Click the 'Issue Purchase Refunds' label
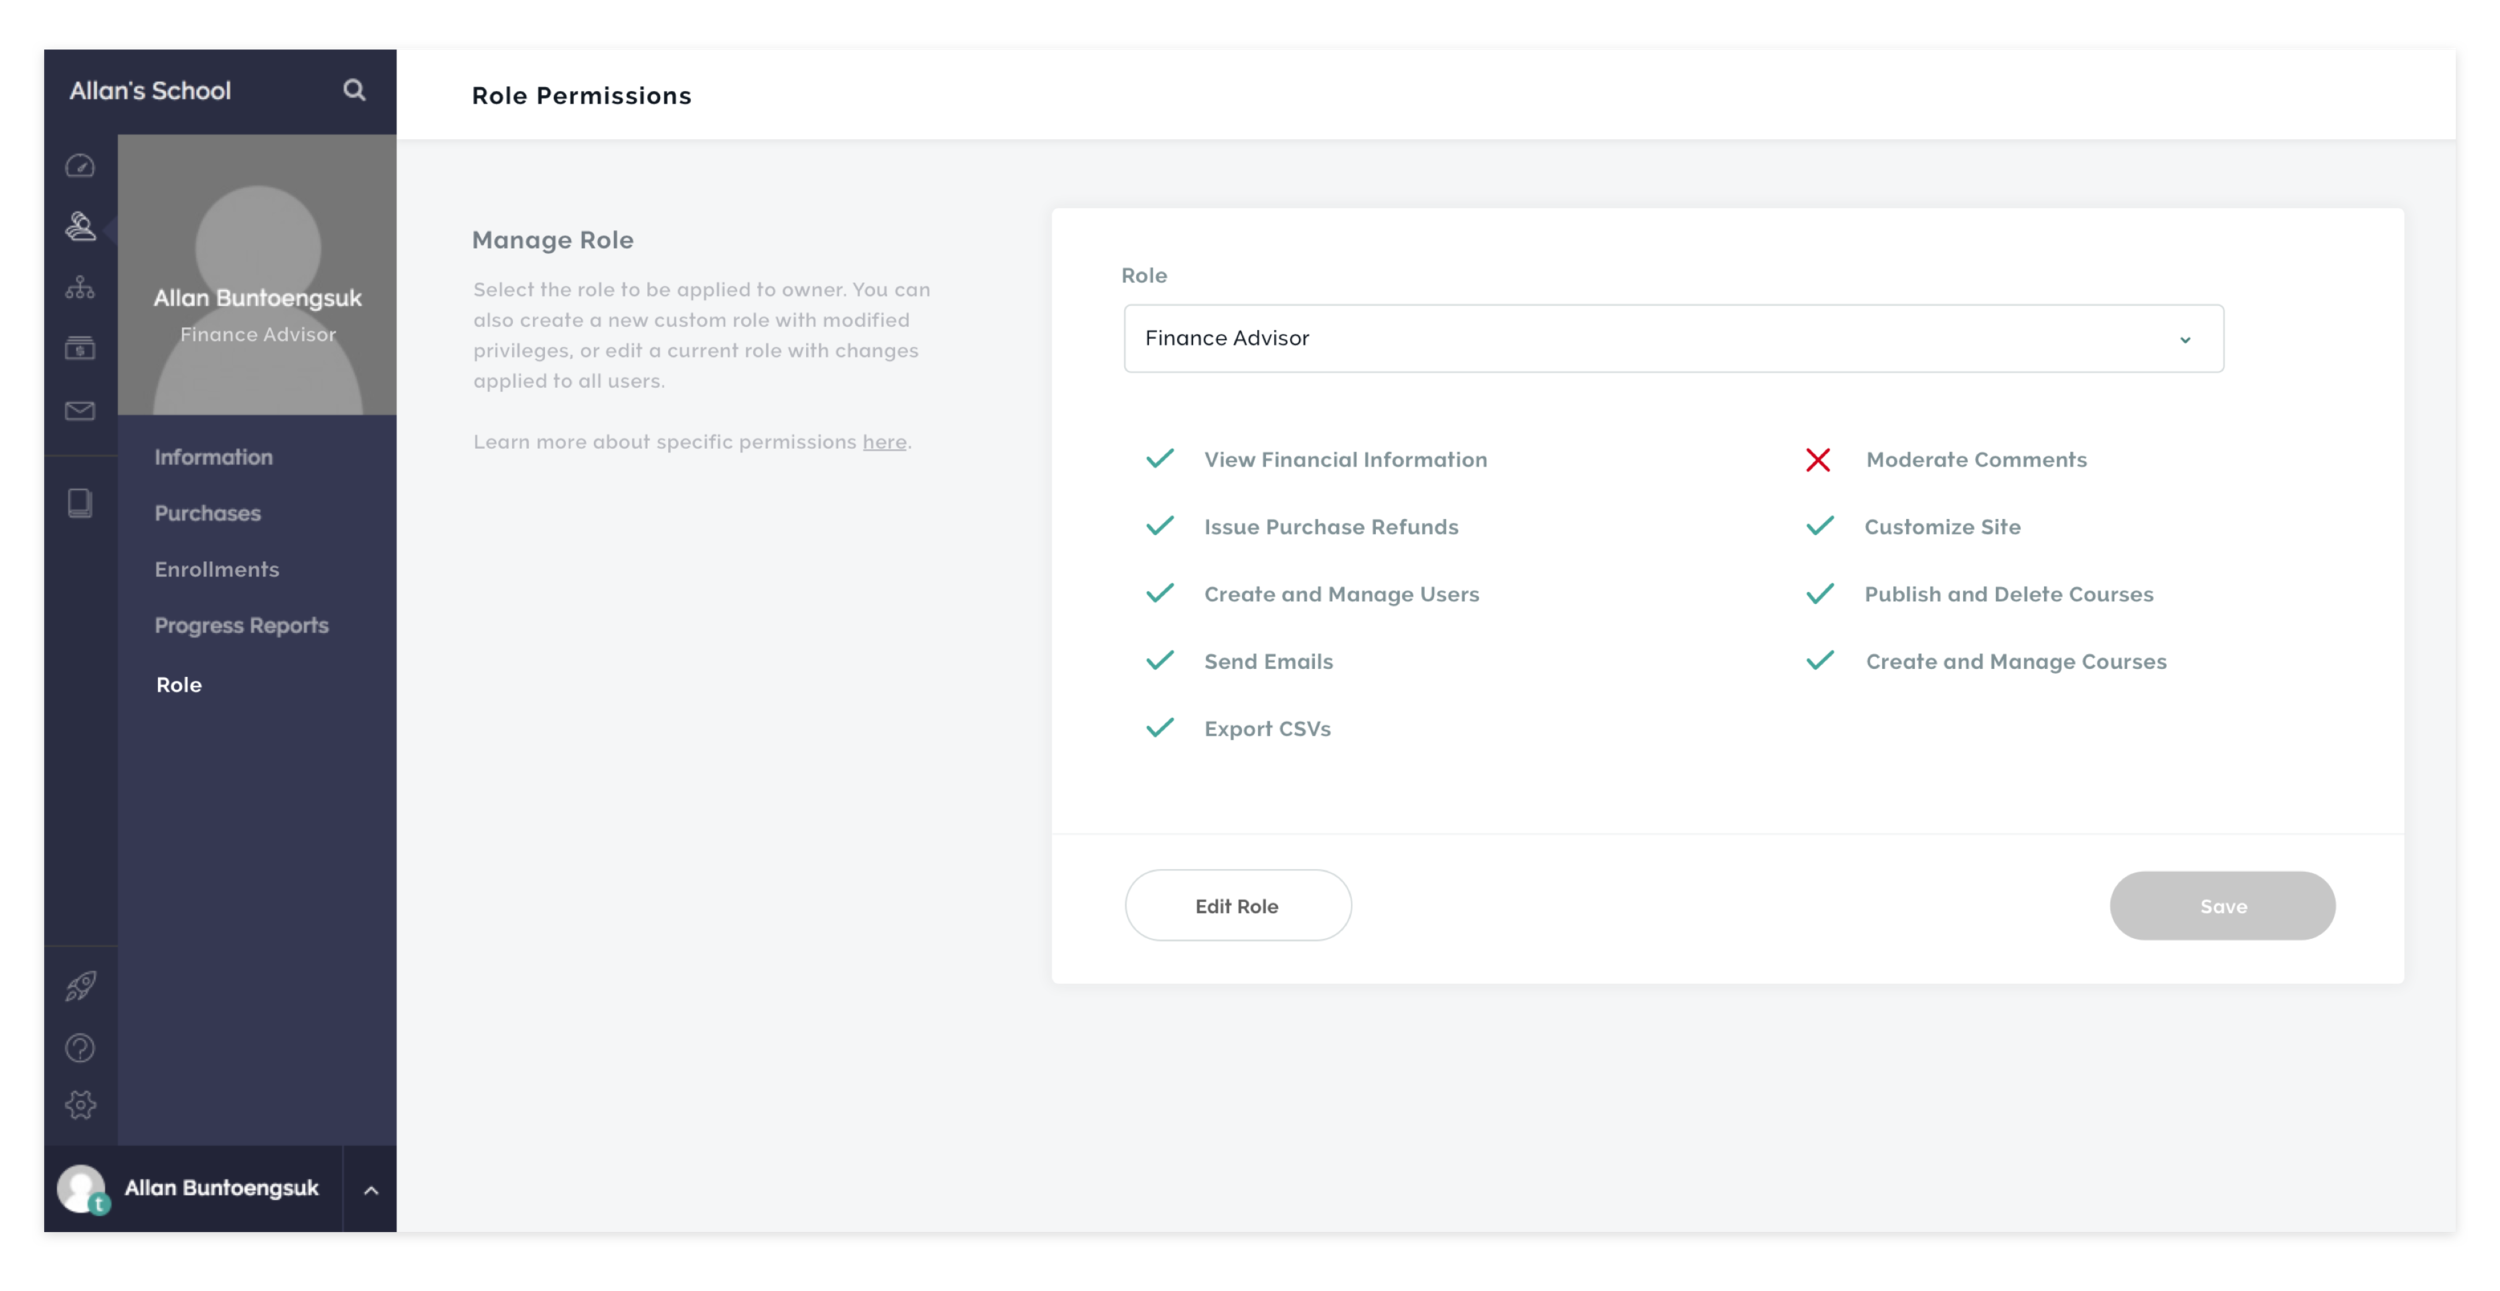Image resolution: width=2500 pixels, height=1291 pixels. [1331, 527]
